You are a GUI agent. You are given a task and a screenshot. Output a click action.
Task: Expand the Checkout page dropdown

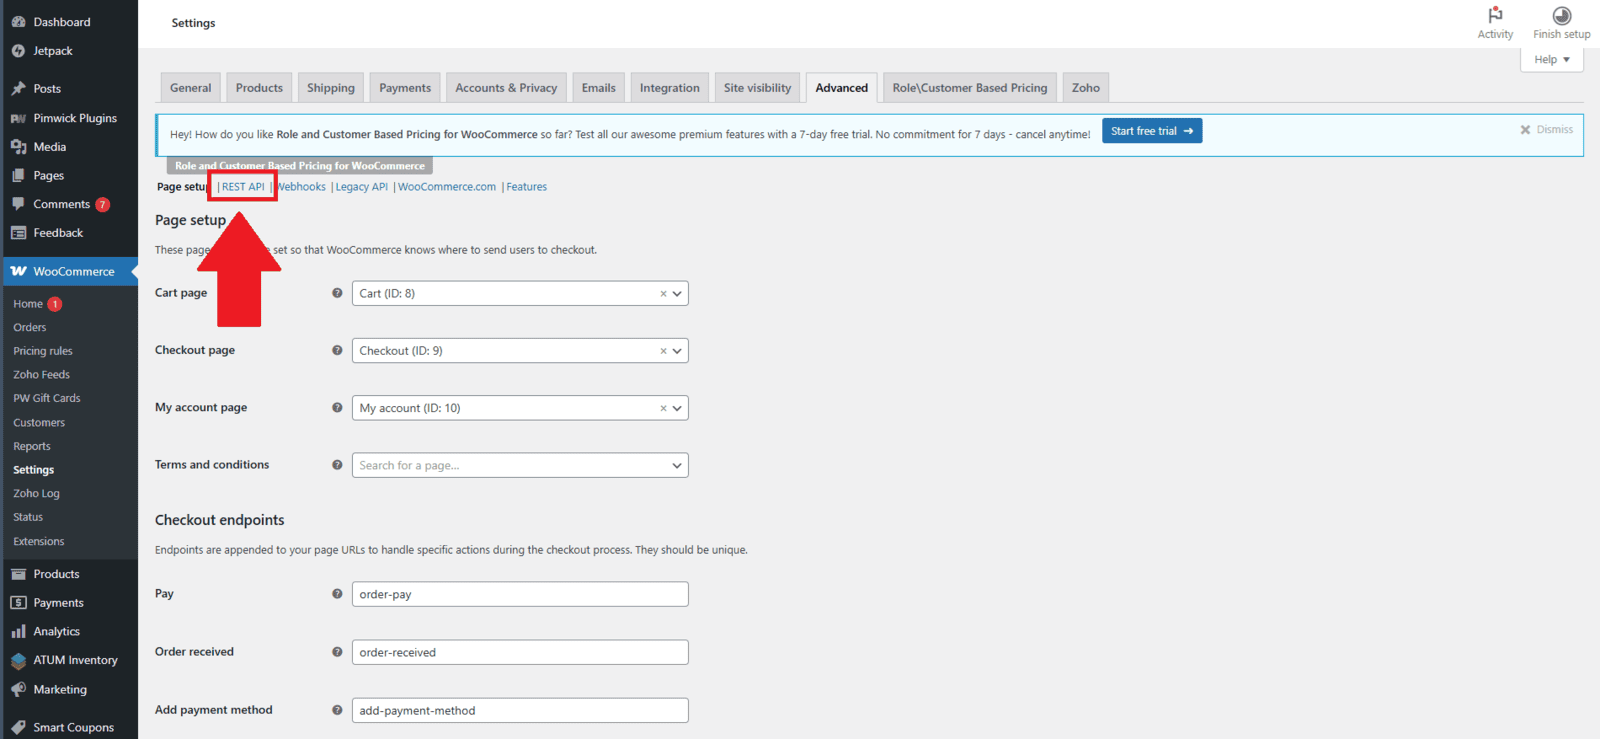pyautogui.click(x=677, y=351)
